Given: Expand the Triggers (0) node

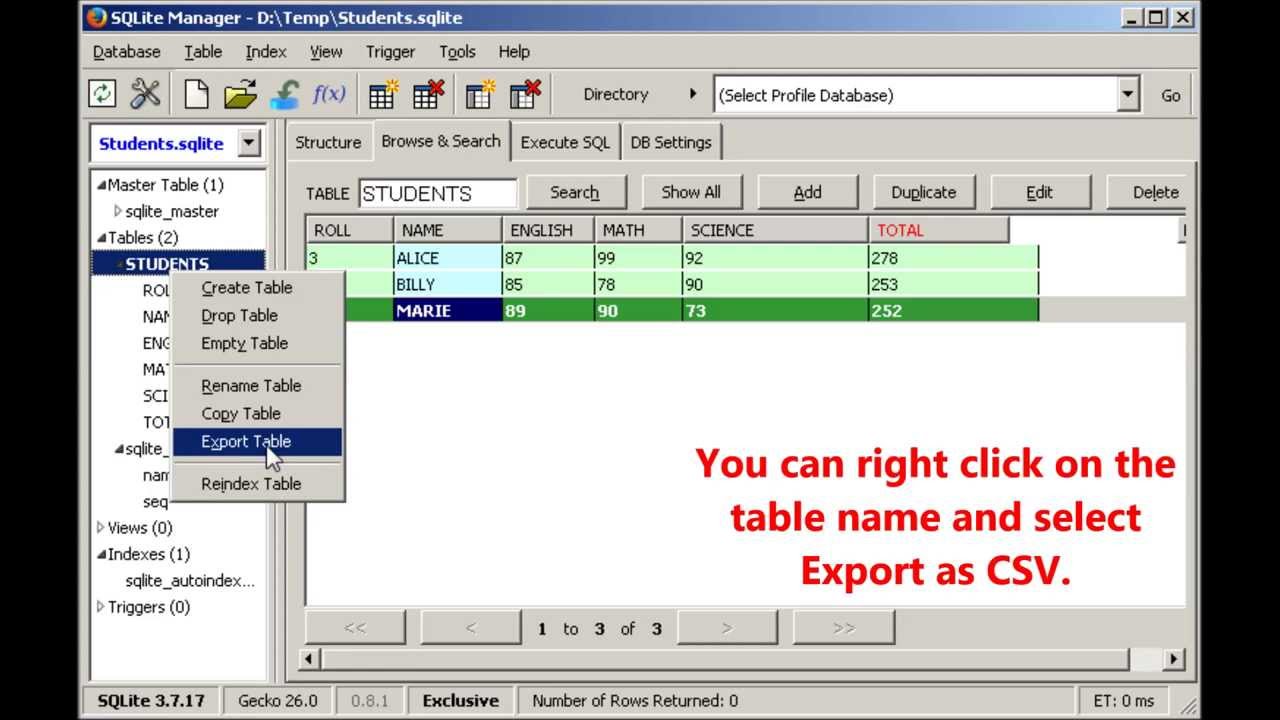Looking at the screenshot, I should click(100, 606).
